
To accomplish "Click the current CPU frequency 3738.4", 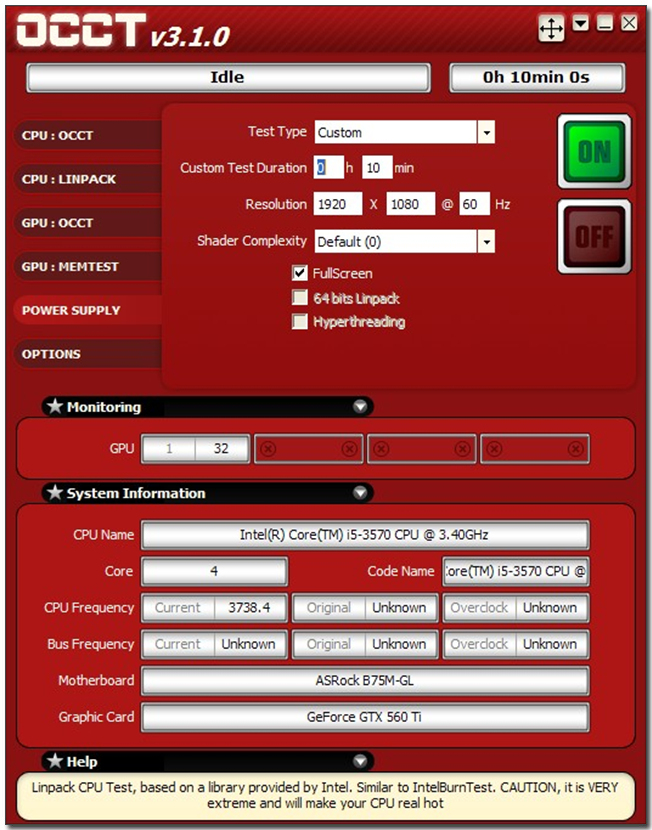I will point(250,608).
